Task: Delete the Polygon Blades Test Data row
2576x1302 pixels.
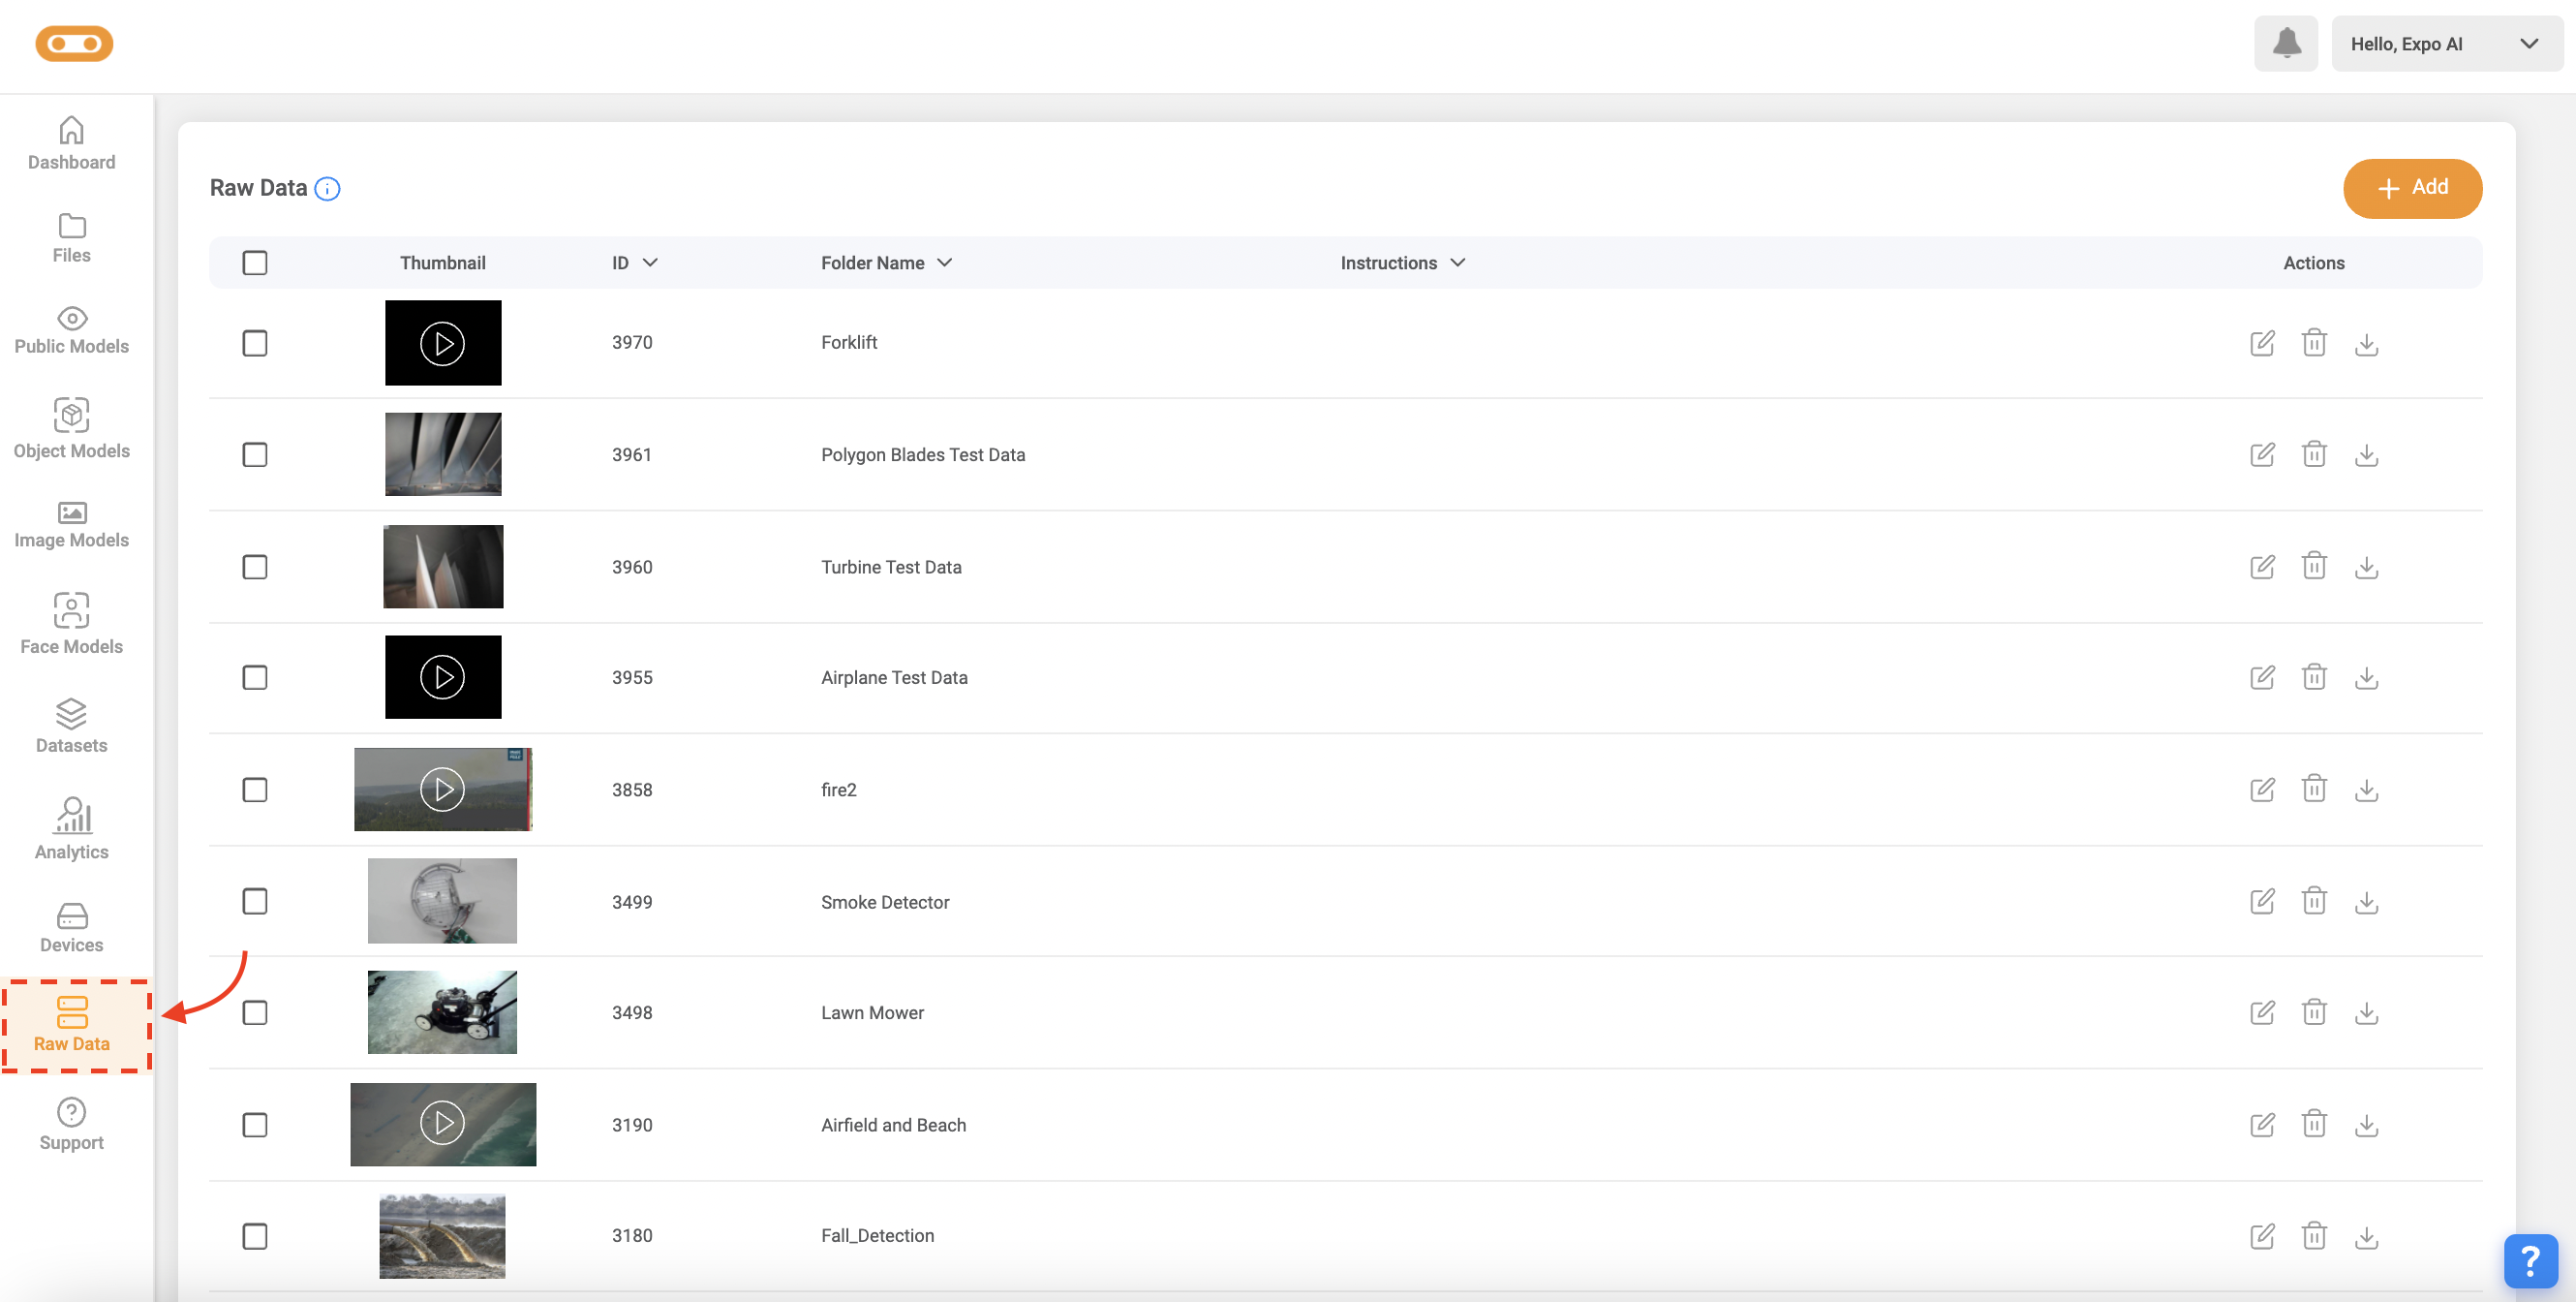Action: click(x=2313, y=455)
